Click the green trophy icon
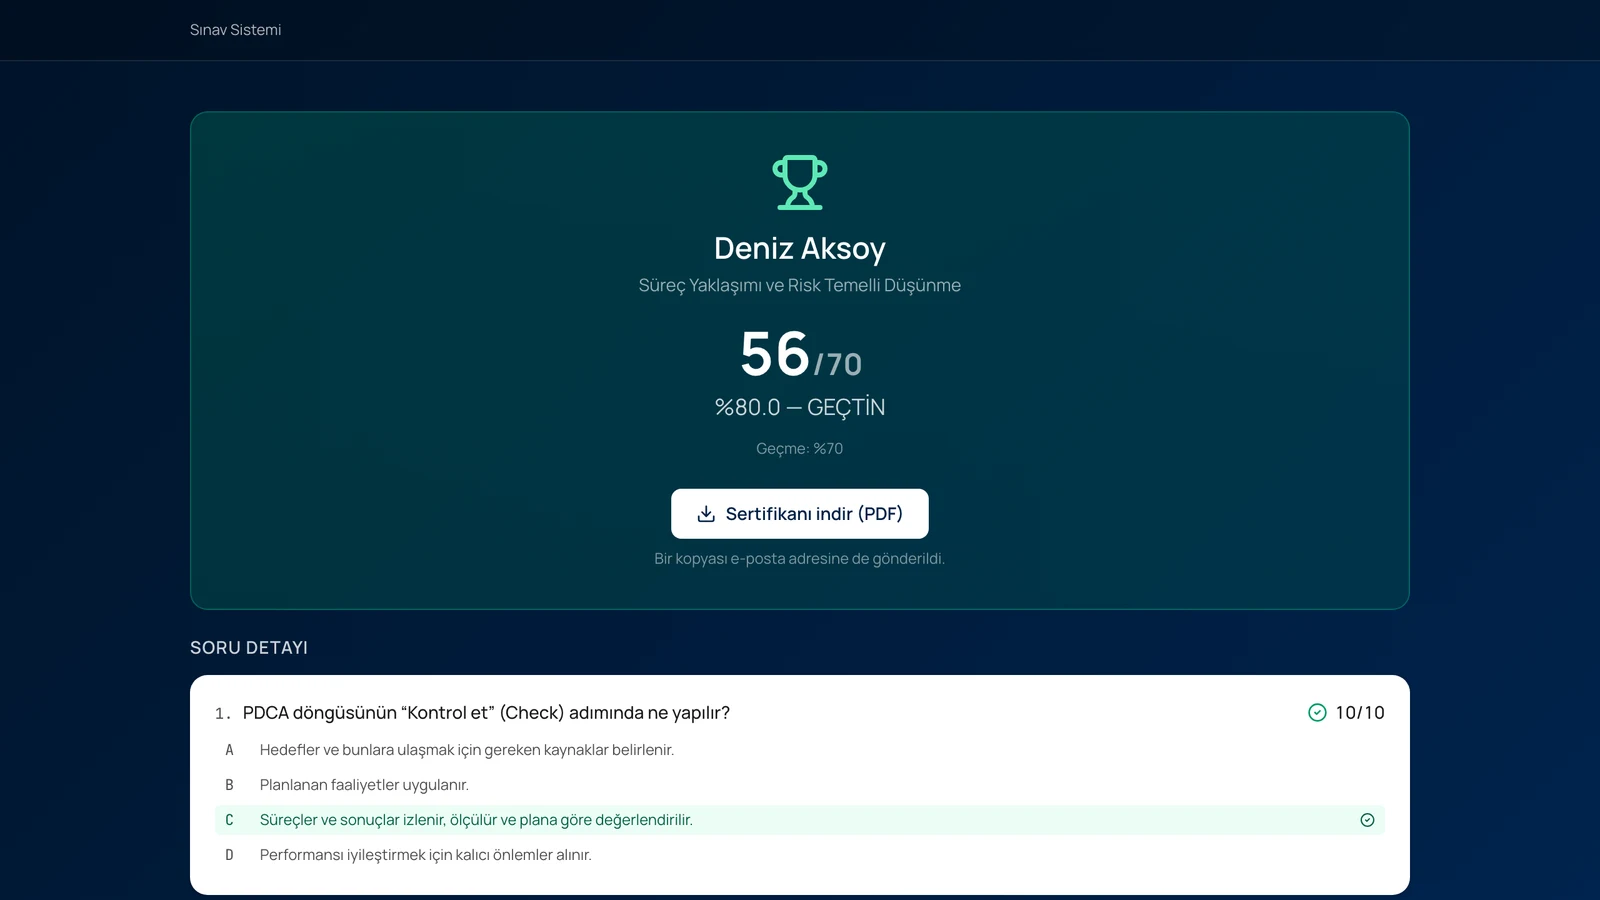 click(x=800, y=182)
